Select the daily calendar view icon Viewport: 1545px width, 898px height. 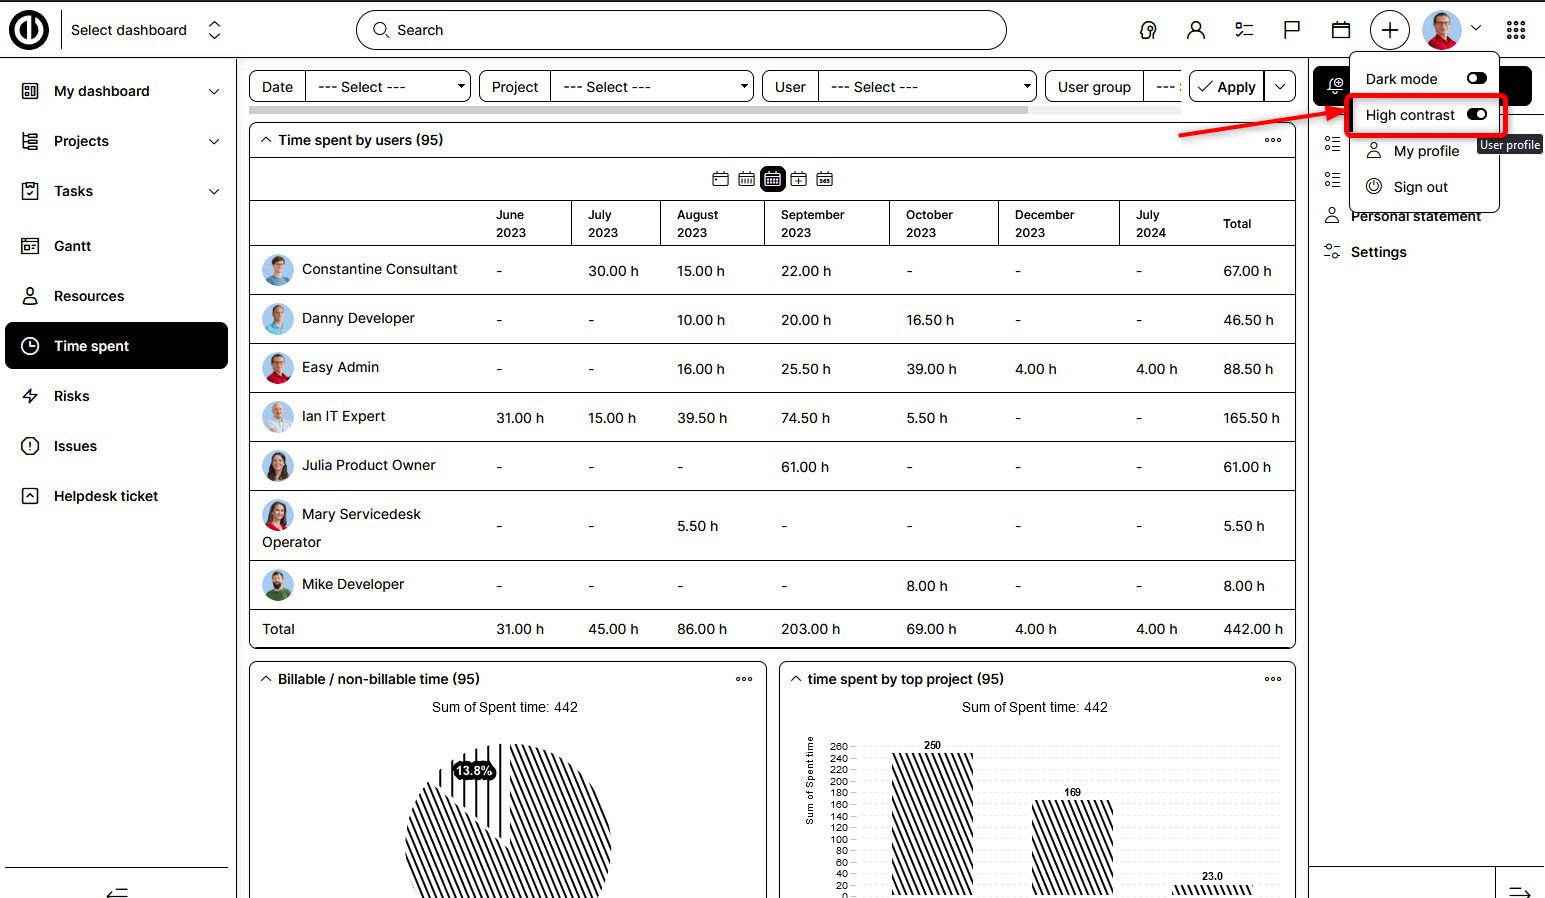[720, 179]
